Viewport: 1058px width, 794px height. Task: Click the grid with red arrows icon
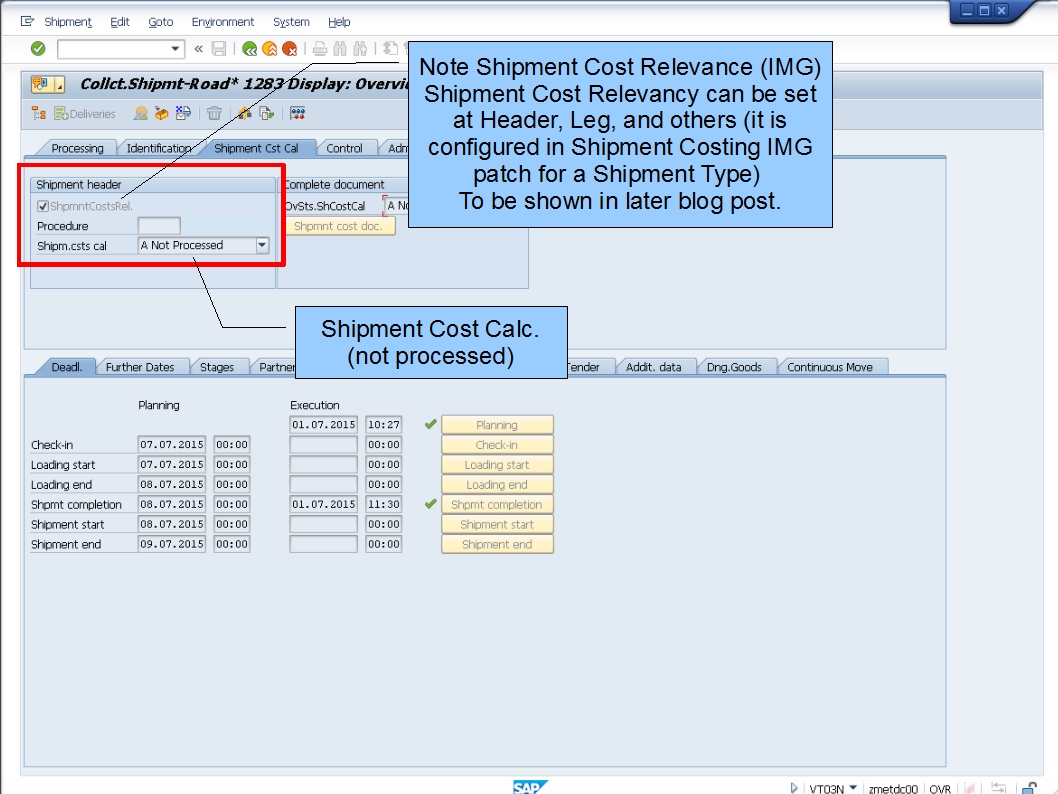point(298,113)
